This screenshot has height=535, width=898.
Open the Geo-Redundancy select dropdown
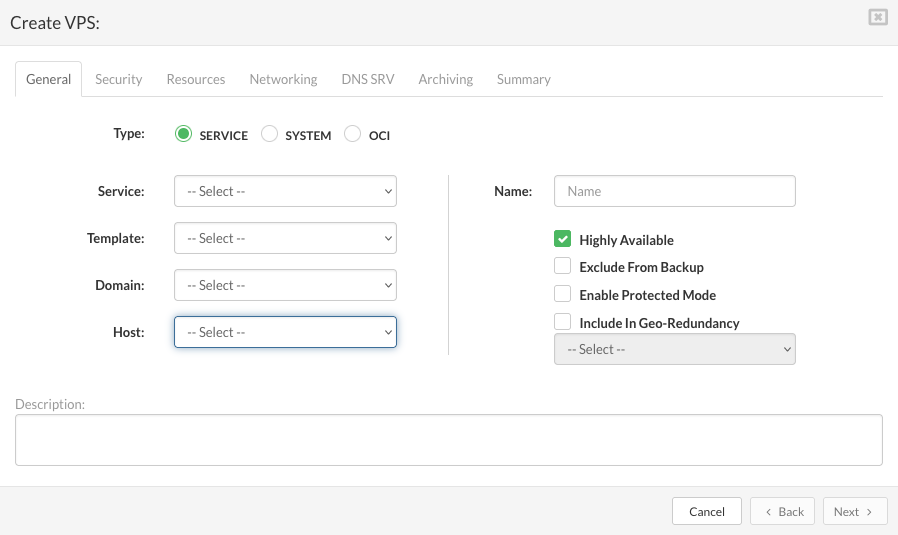coord(674,349)
